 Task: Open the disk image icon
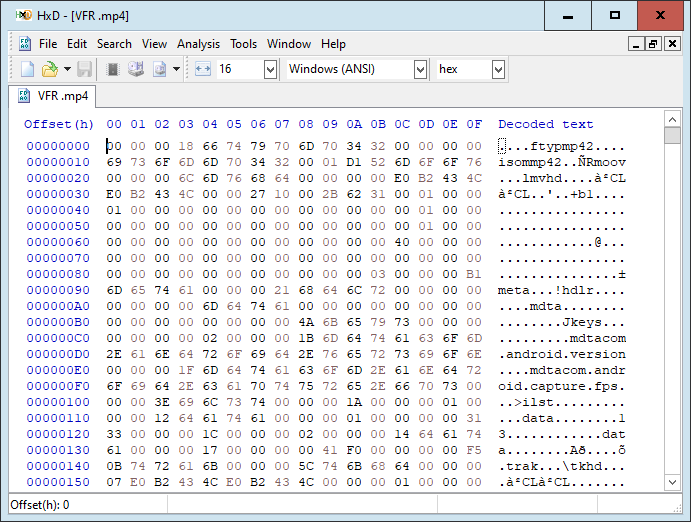[x=160, y=69]
